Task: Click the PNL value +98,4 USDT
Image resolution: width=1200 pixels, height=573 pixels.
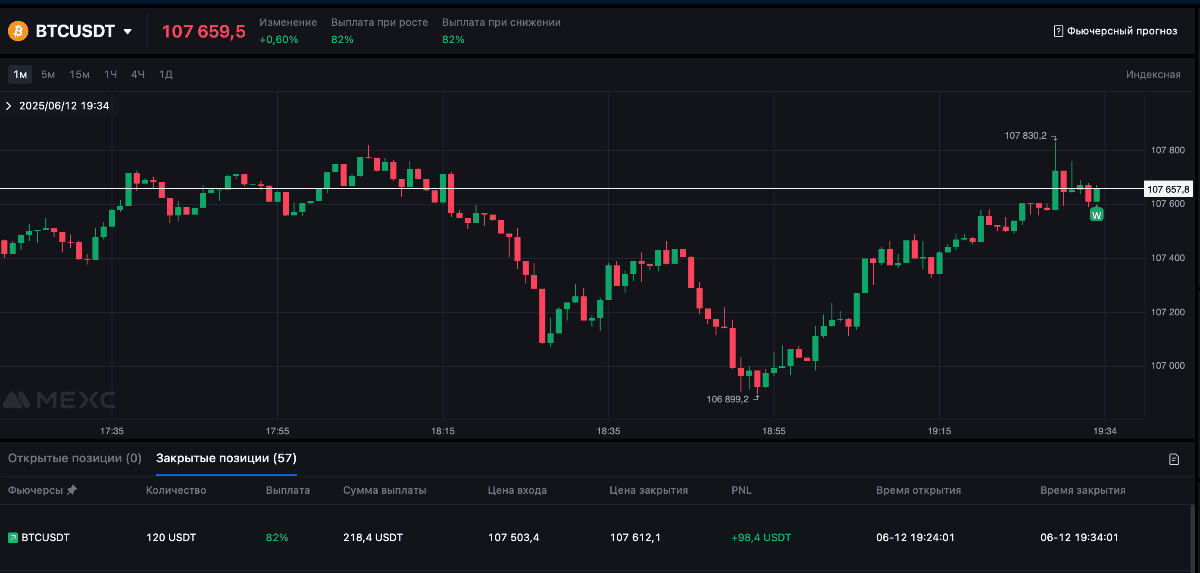Action: pos(761,538)
